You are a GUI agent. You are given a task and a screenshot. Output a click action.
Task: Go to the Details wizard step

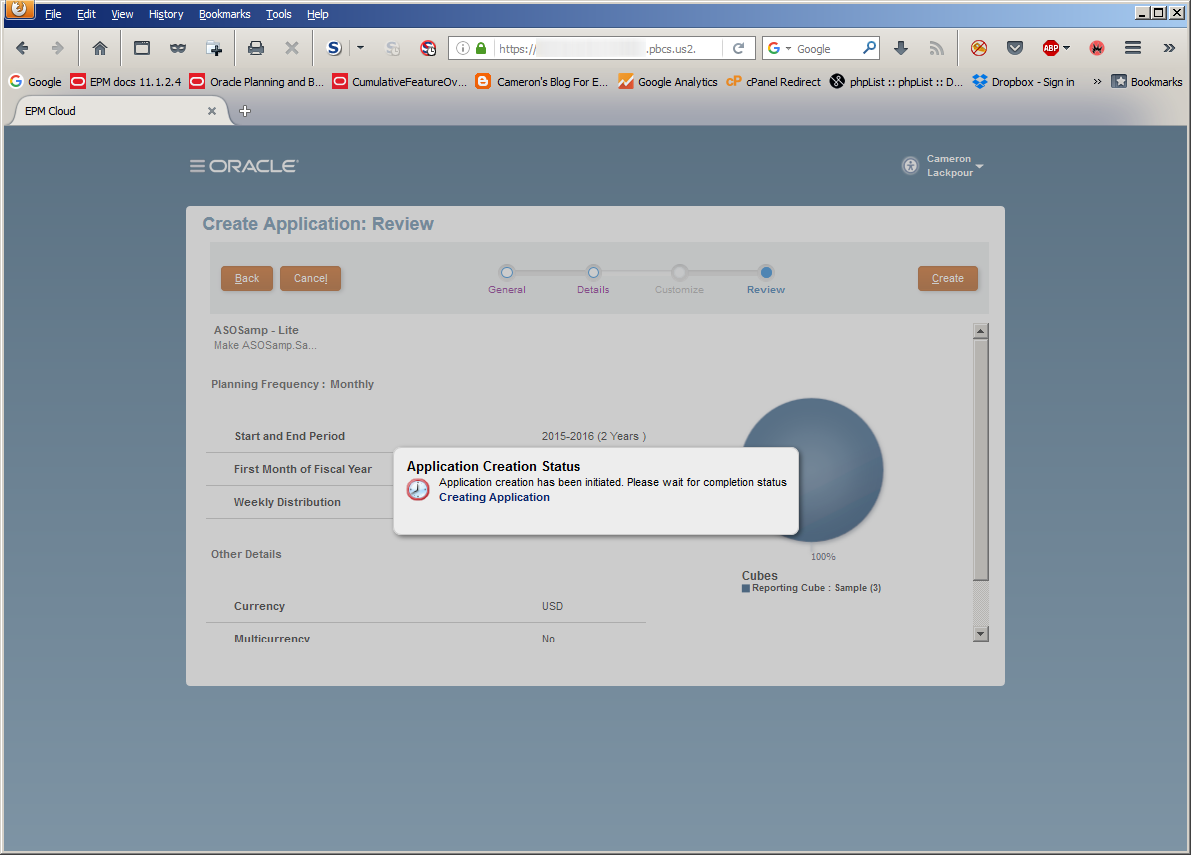coord(593,279)
